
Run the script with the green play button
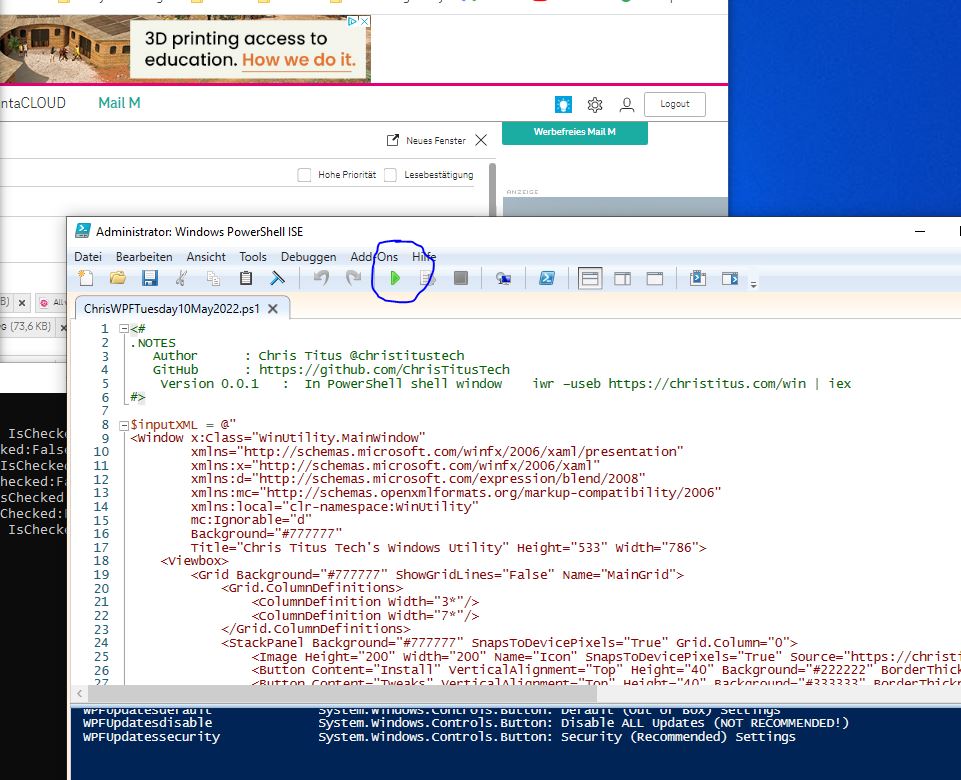pyautogui.click(x=395, y=278)
